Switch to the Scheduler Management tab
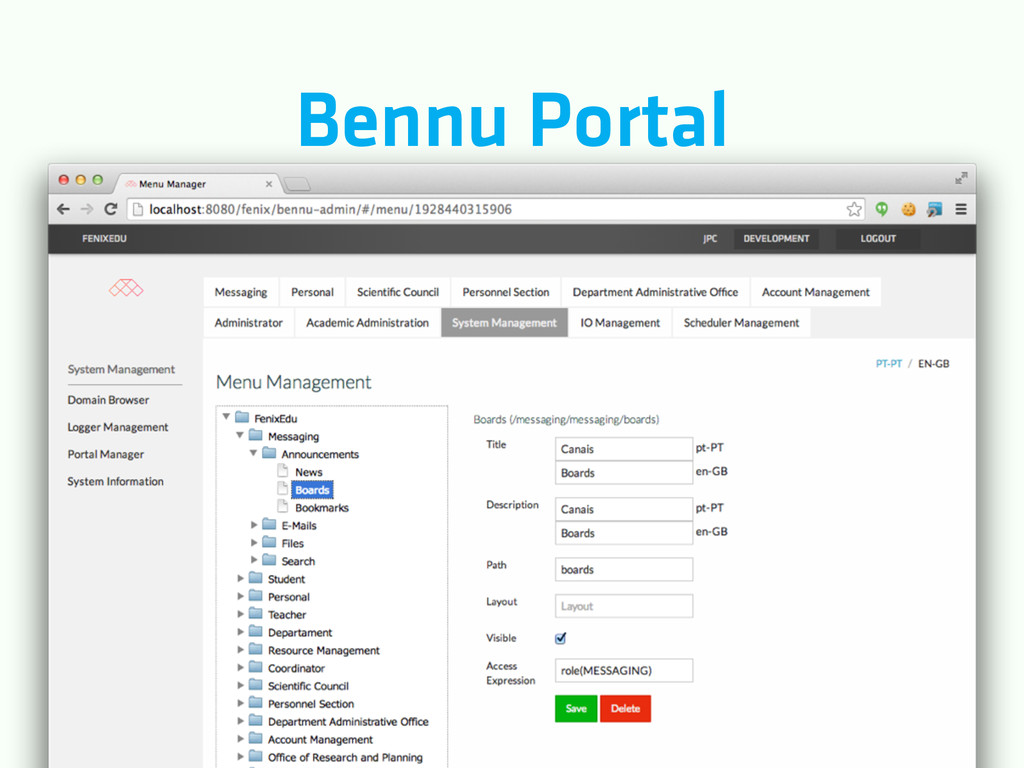This screenshot has height=768, width=1024. (741, 323)
